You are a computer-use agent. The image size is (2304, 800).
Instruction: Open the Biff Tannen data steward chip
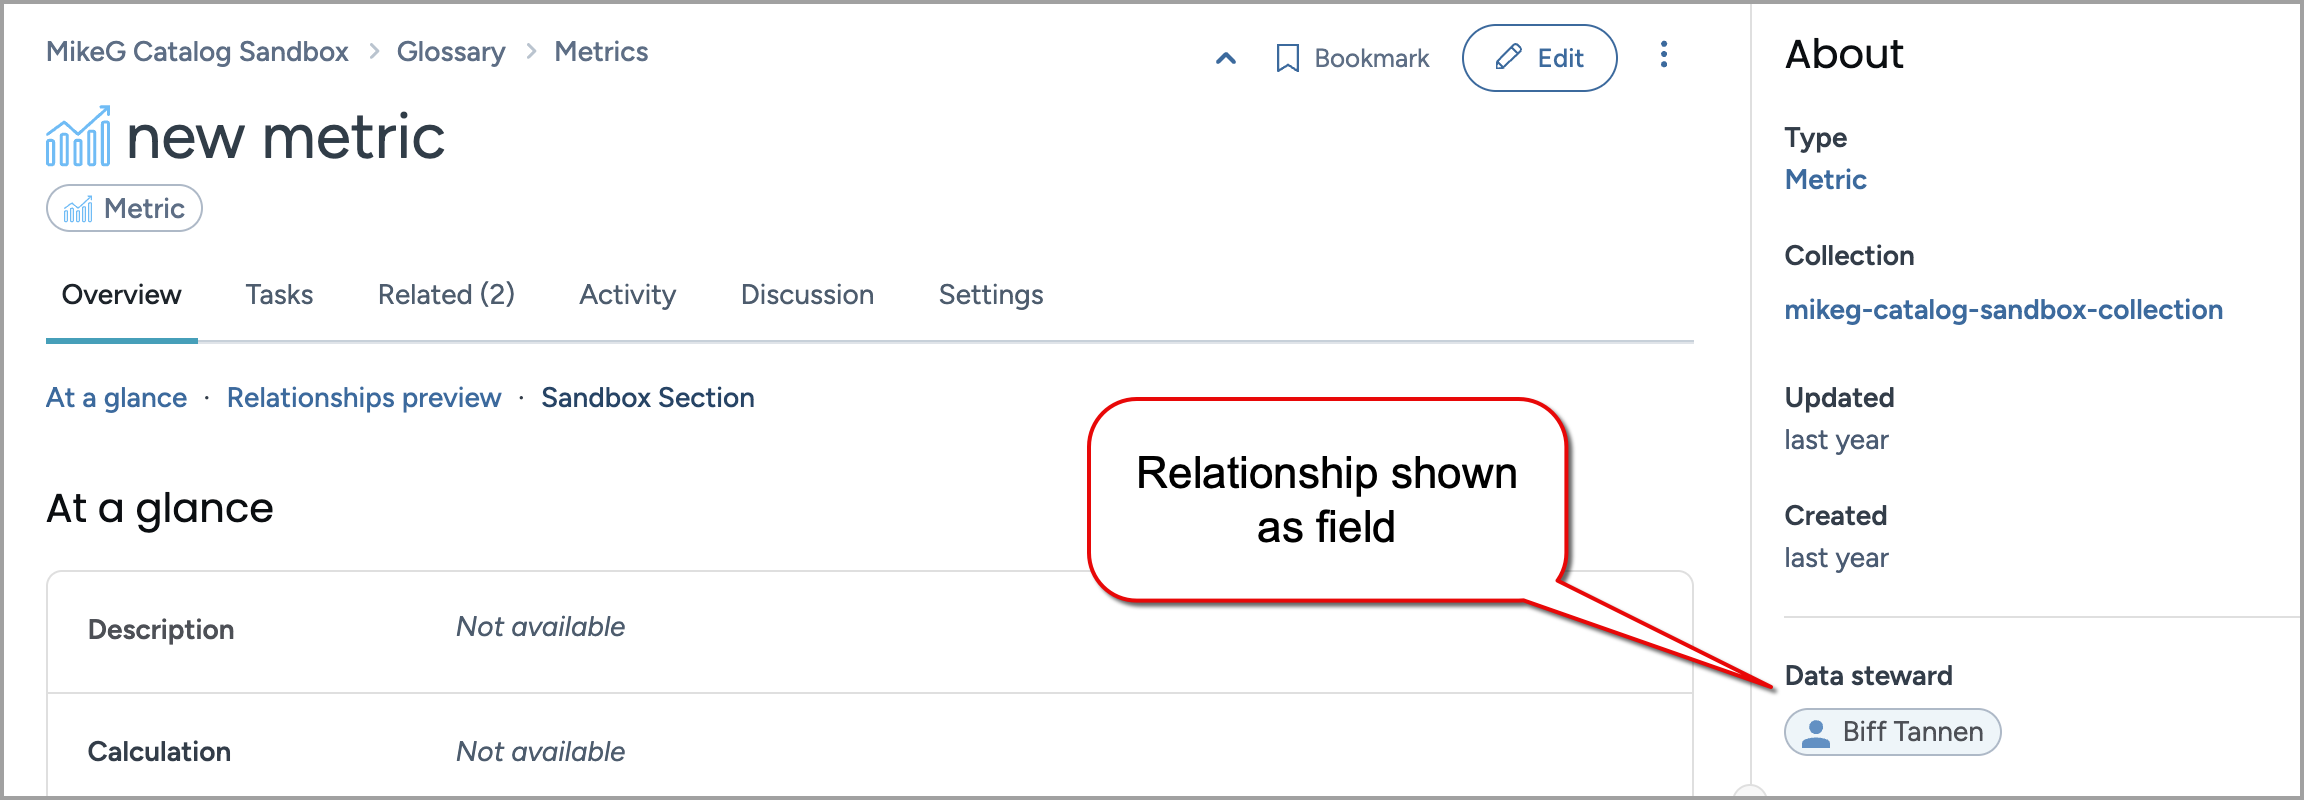click(1911, 732)
